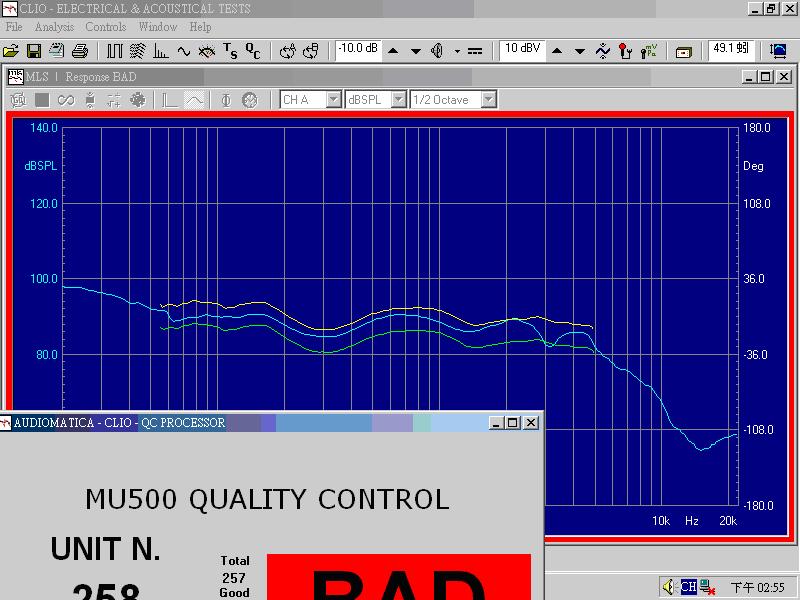Increase output level above -10.0 dB
Screen dimensions: 800x600
point(393,51)
